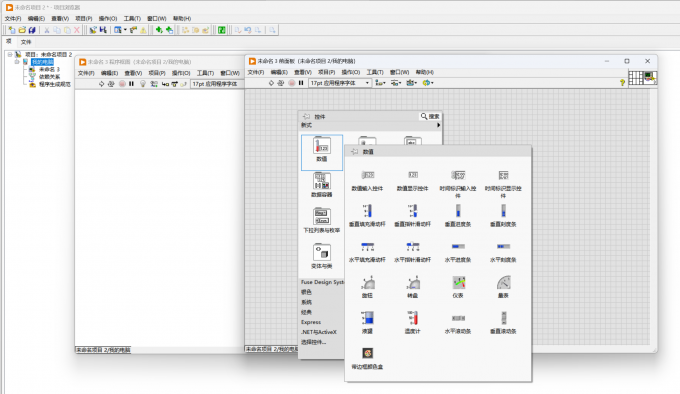Image resolution: width=680 pixels, height=394 pixels.
Task: Expand the 新式 style submenu arrow
Action: [x=438, y=125]
